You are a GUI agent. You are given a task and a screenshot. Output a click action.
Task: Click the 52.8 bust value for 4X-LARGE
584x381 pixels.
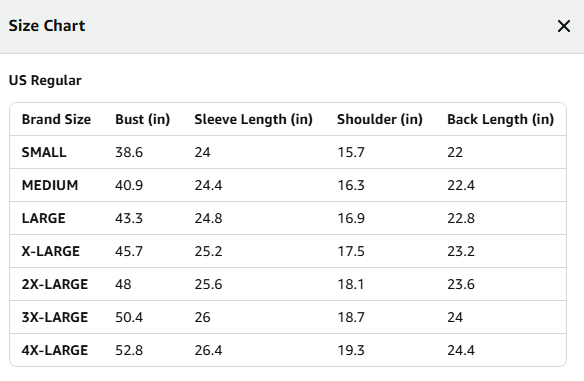(129, 350)
